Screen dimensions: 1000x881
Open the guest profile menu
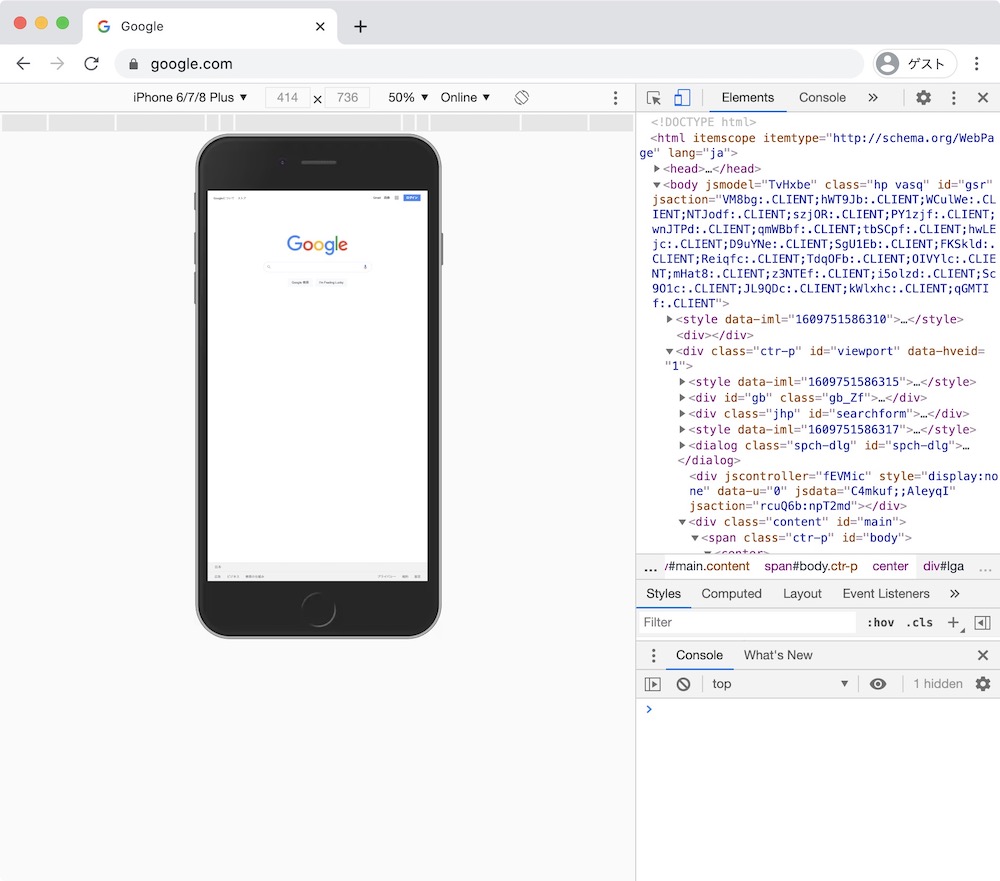coord(915,63)
